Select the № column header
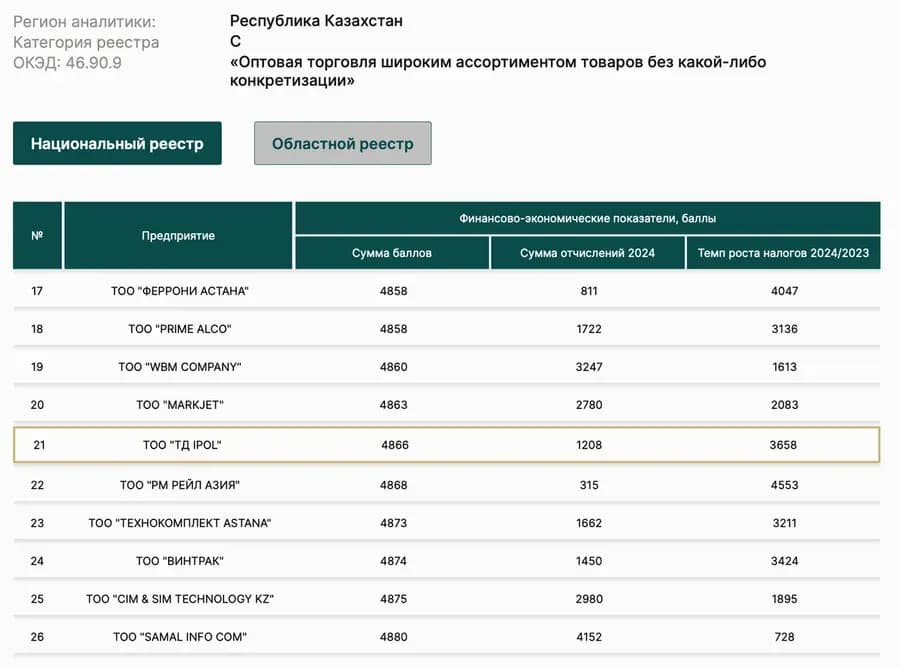 (x=37, y=235)
